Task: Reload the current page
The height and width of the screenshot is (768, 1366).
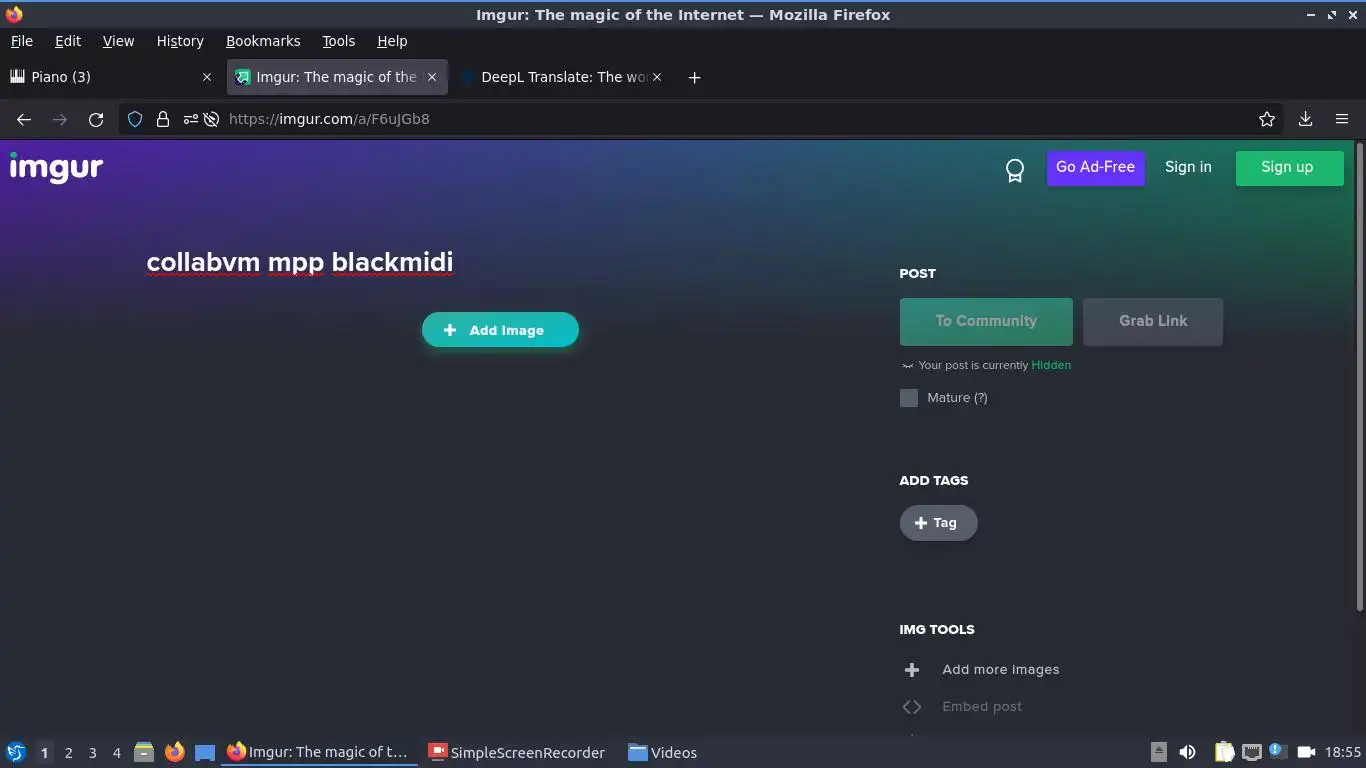Action: 96,119
